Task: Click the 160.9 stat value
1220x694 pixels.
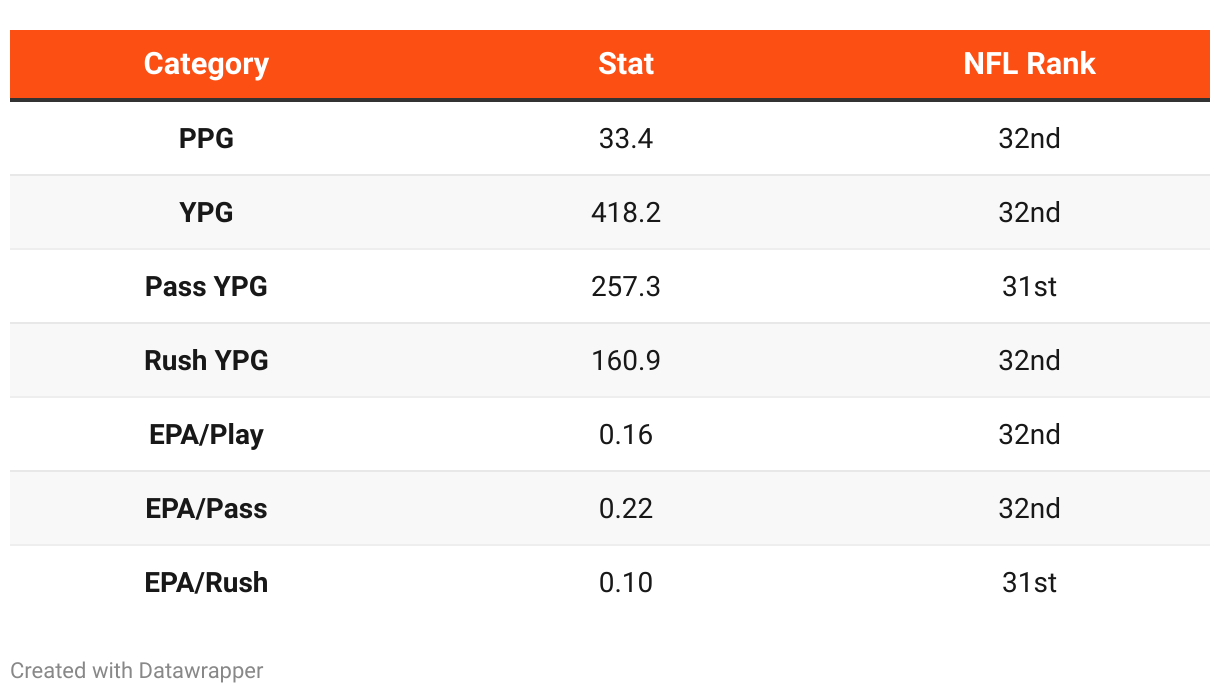Action: coord(626,360)
